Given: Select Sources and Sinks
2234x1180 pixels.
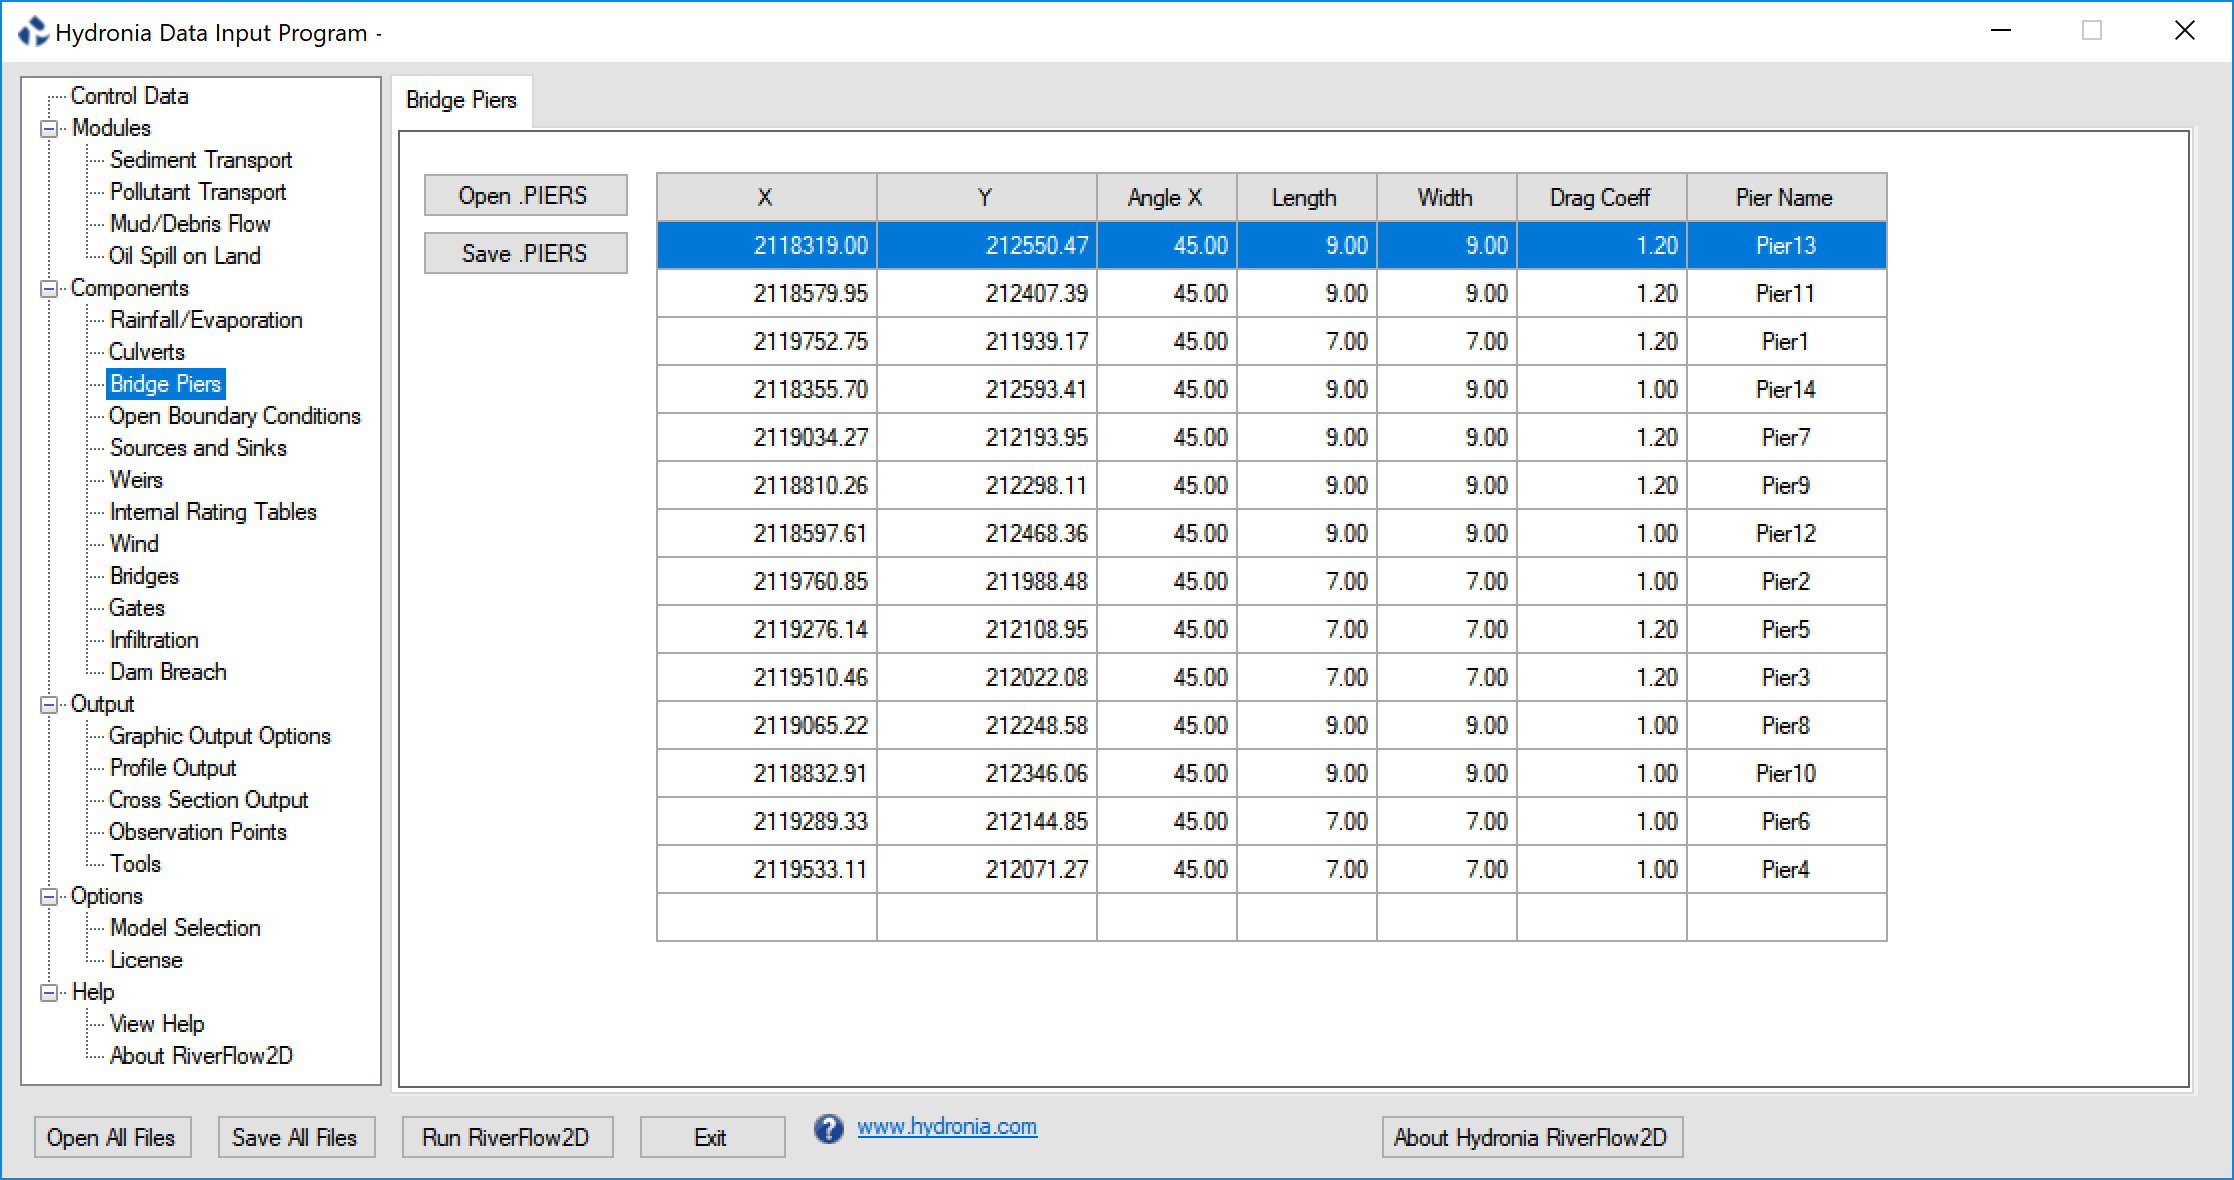Looking at the screenshot, I should pyautogui.click(x=198, y=448).
